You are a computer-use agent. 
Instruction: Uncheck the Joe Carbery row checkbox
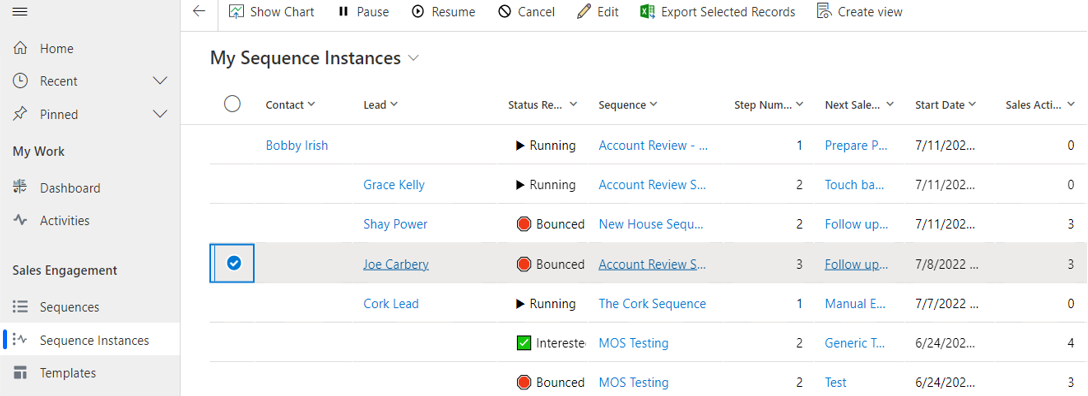[x=234, y=264]
